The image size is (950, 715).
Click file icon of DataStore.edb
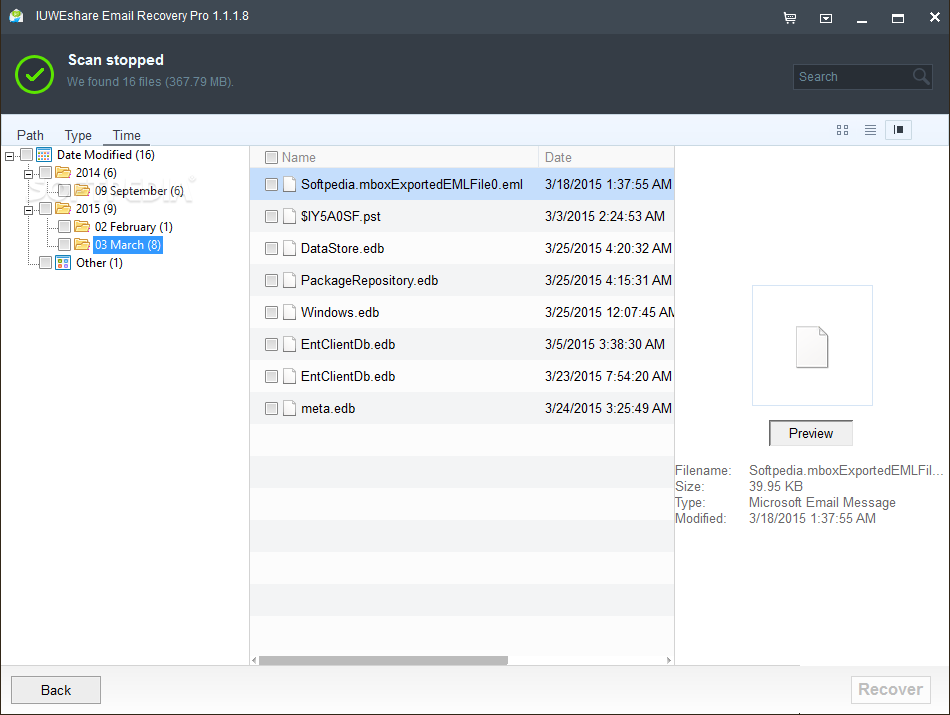point(290,248)
